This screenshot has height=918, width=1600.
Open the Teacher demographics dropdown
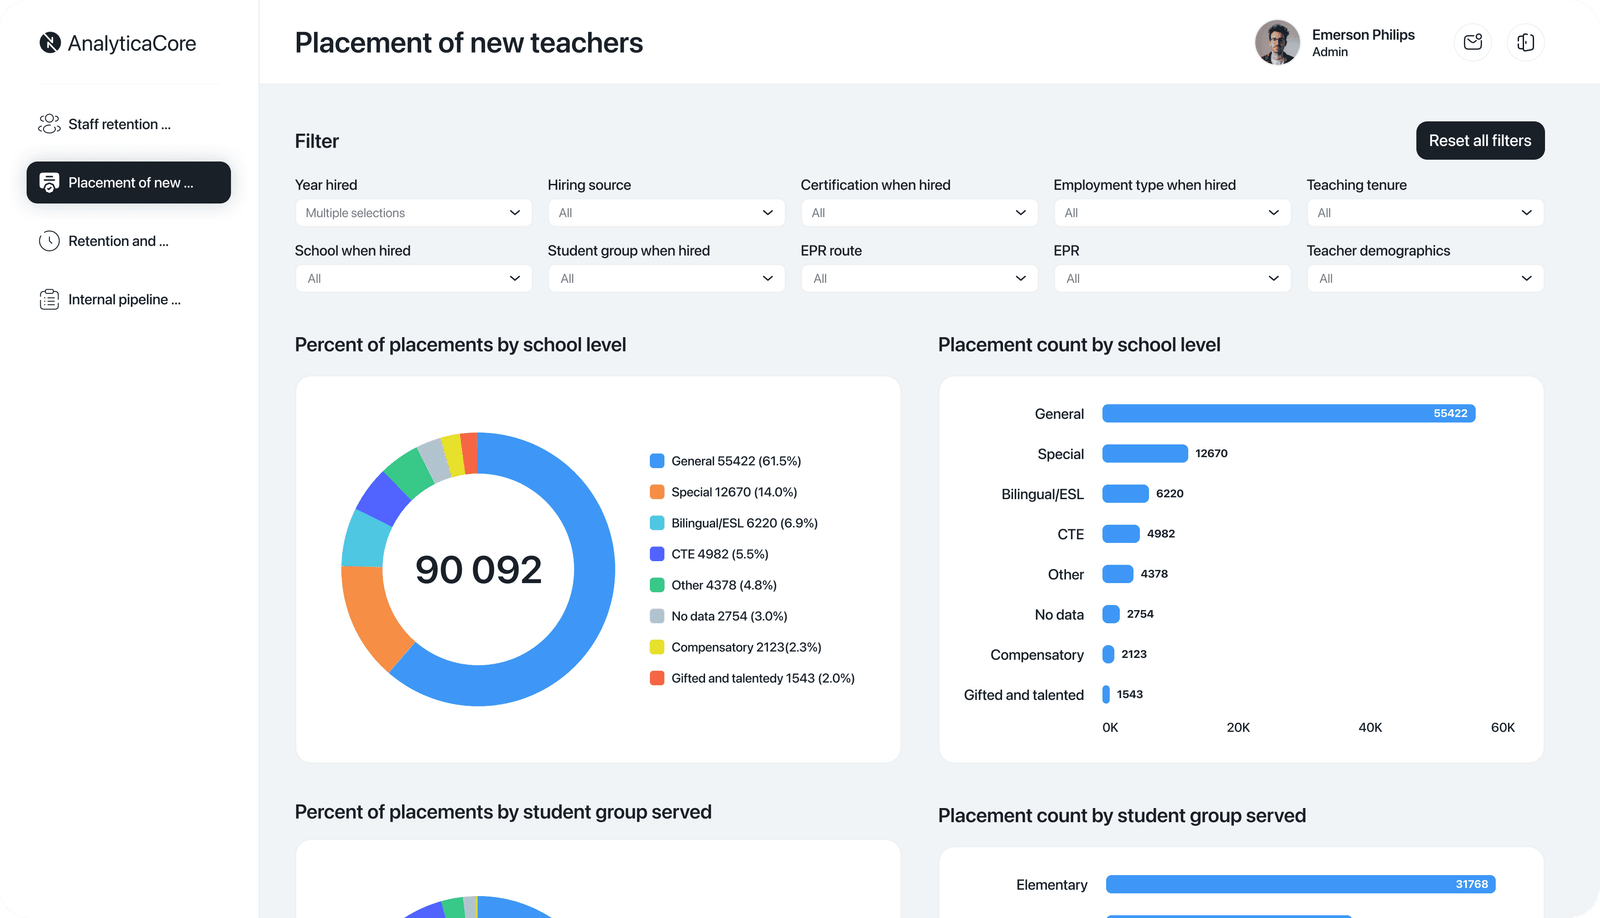(x=1424, y=278)
